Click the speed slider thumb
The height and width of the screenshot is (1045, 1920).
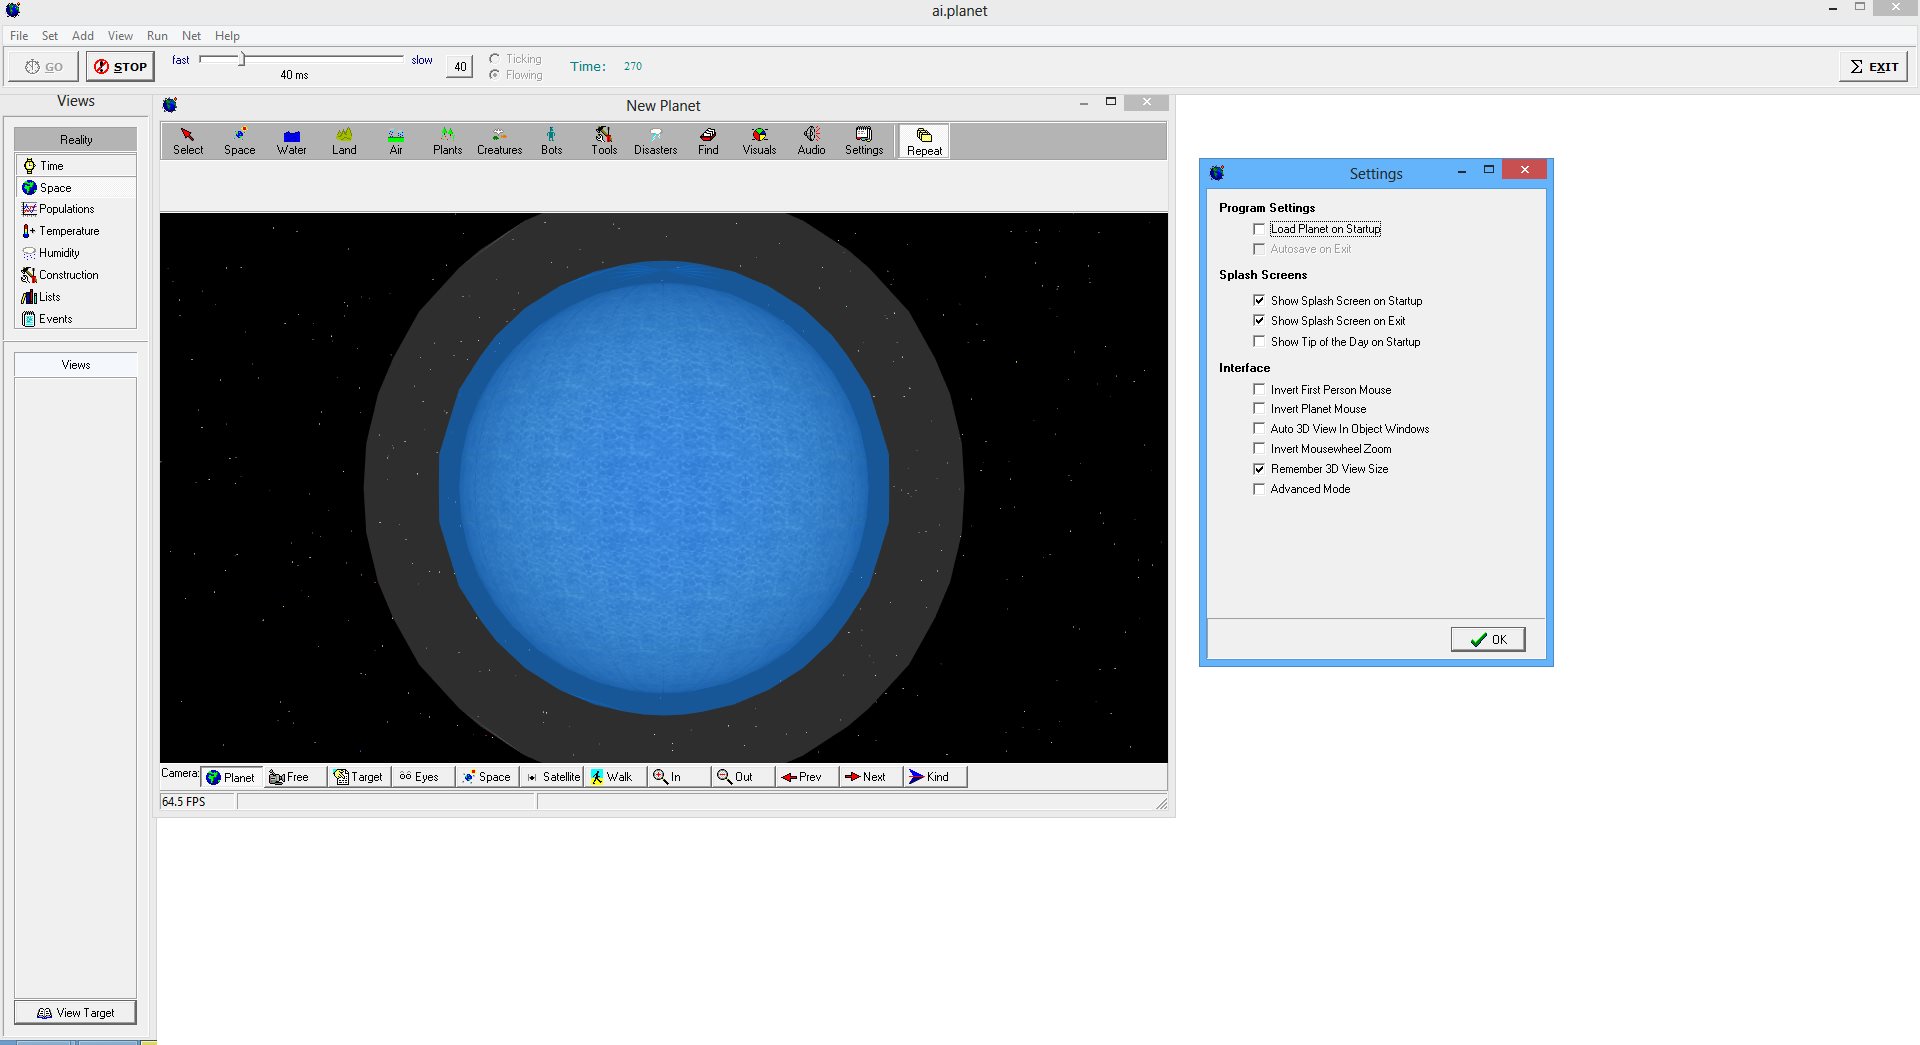[242, 59]
